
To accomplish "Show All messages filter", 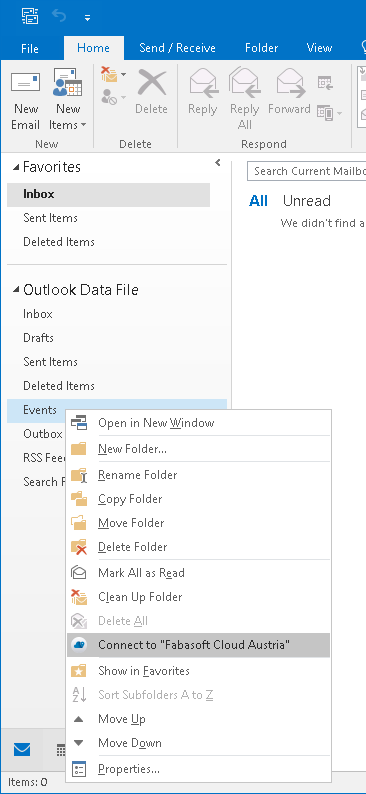I will click(258, 201).
